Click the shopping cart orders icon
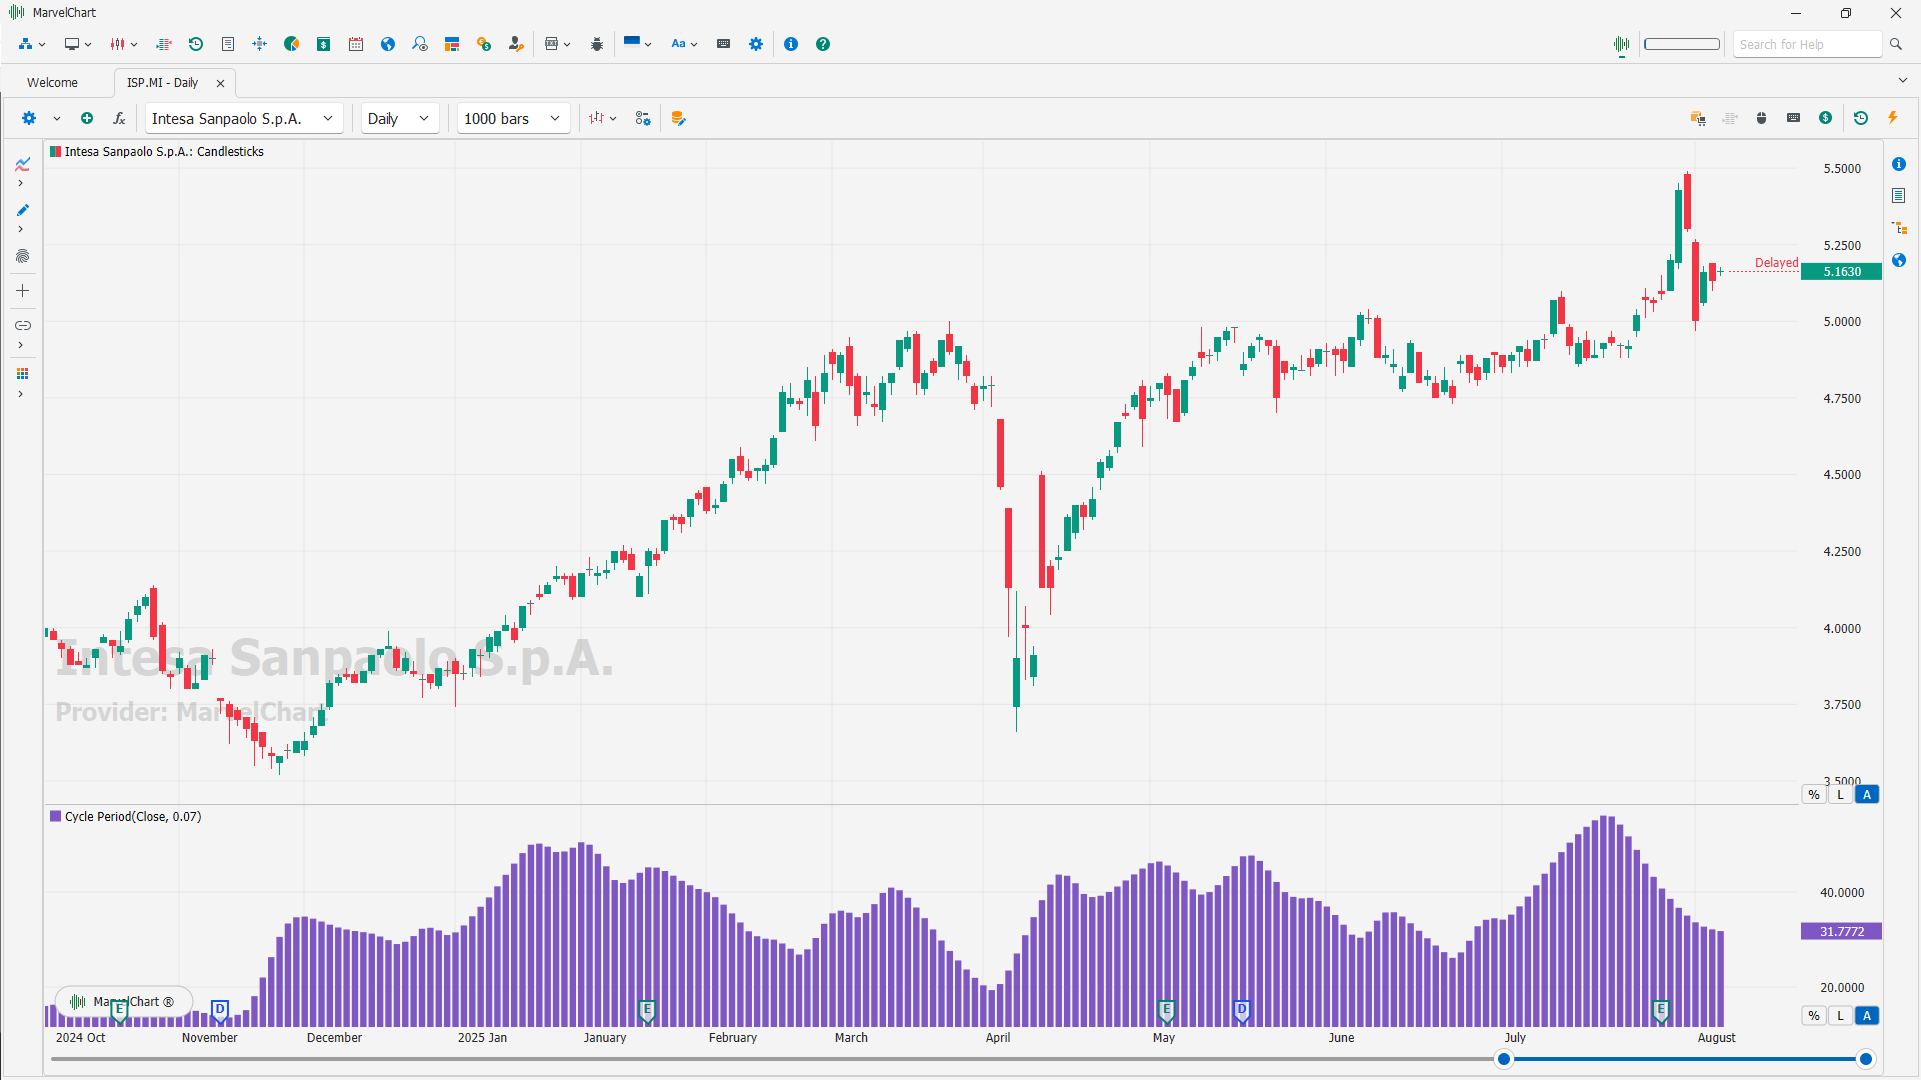 [x=1698, y=118]
